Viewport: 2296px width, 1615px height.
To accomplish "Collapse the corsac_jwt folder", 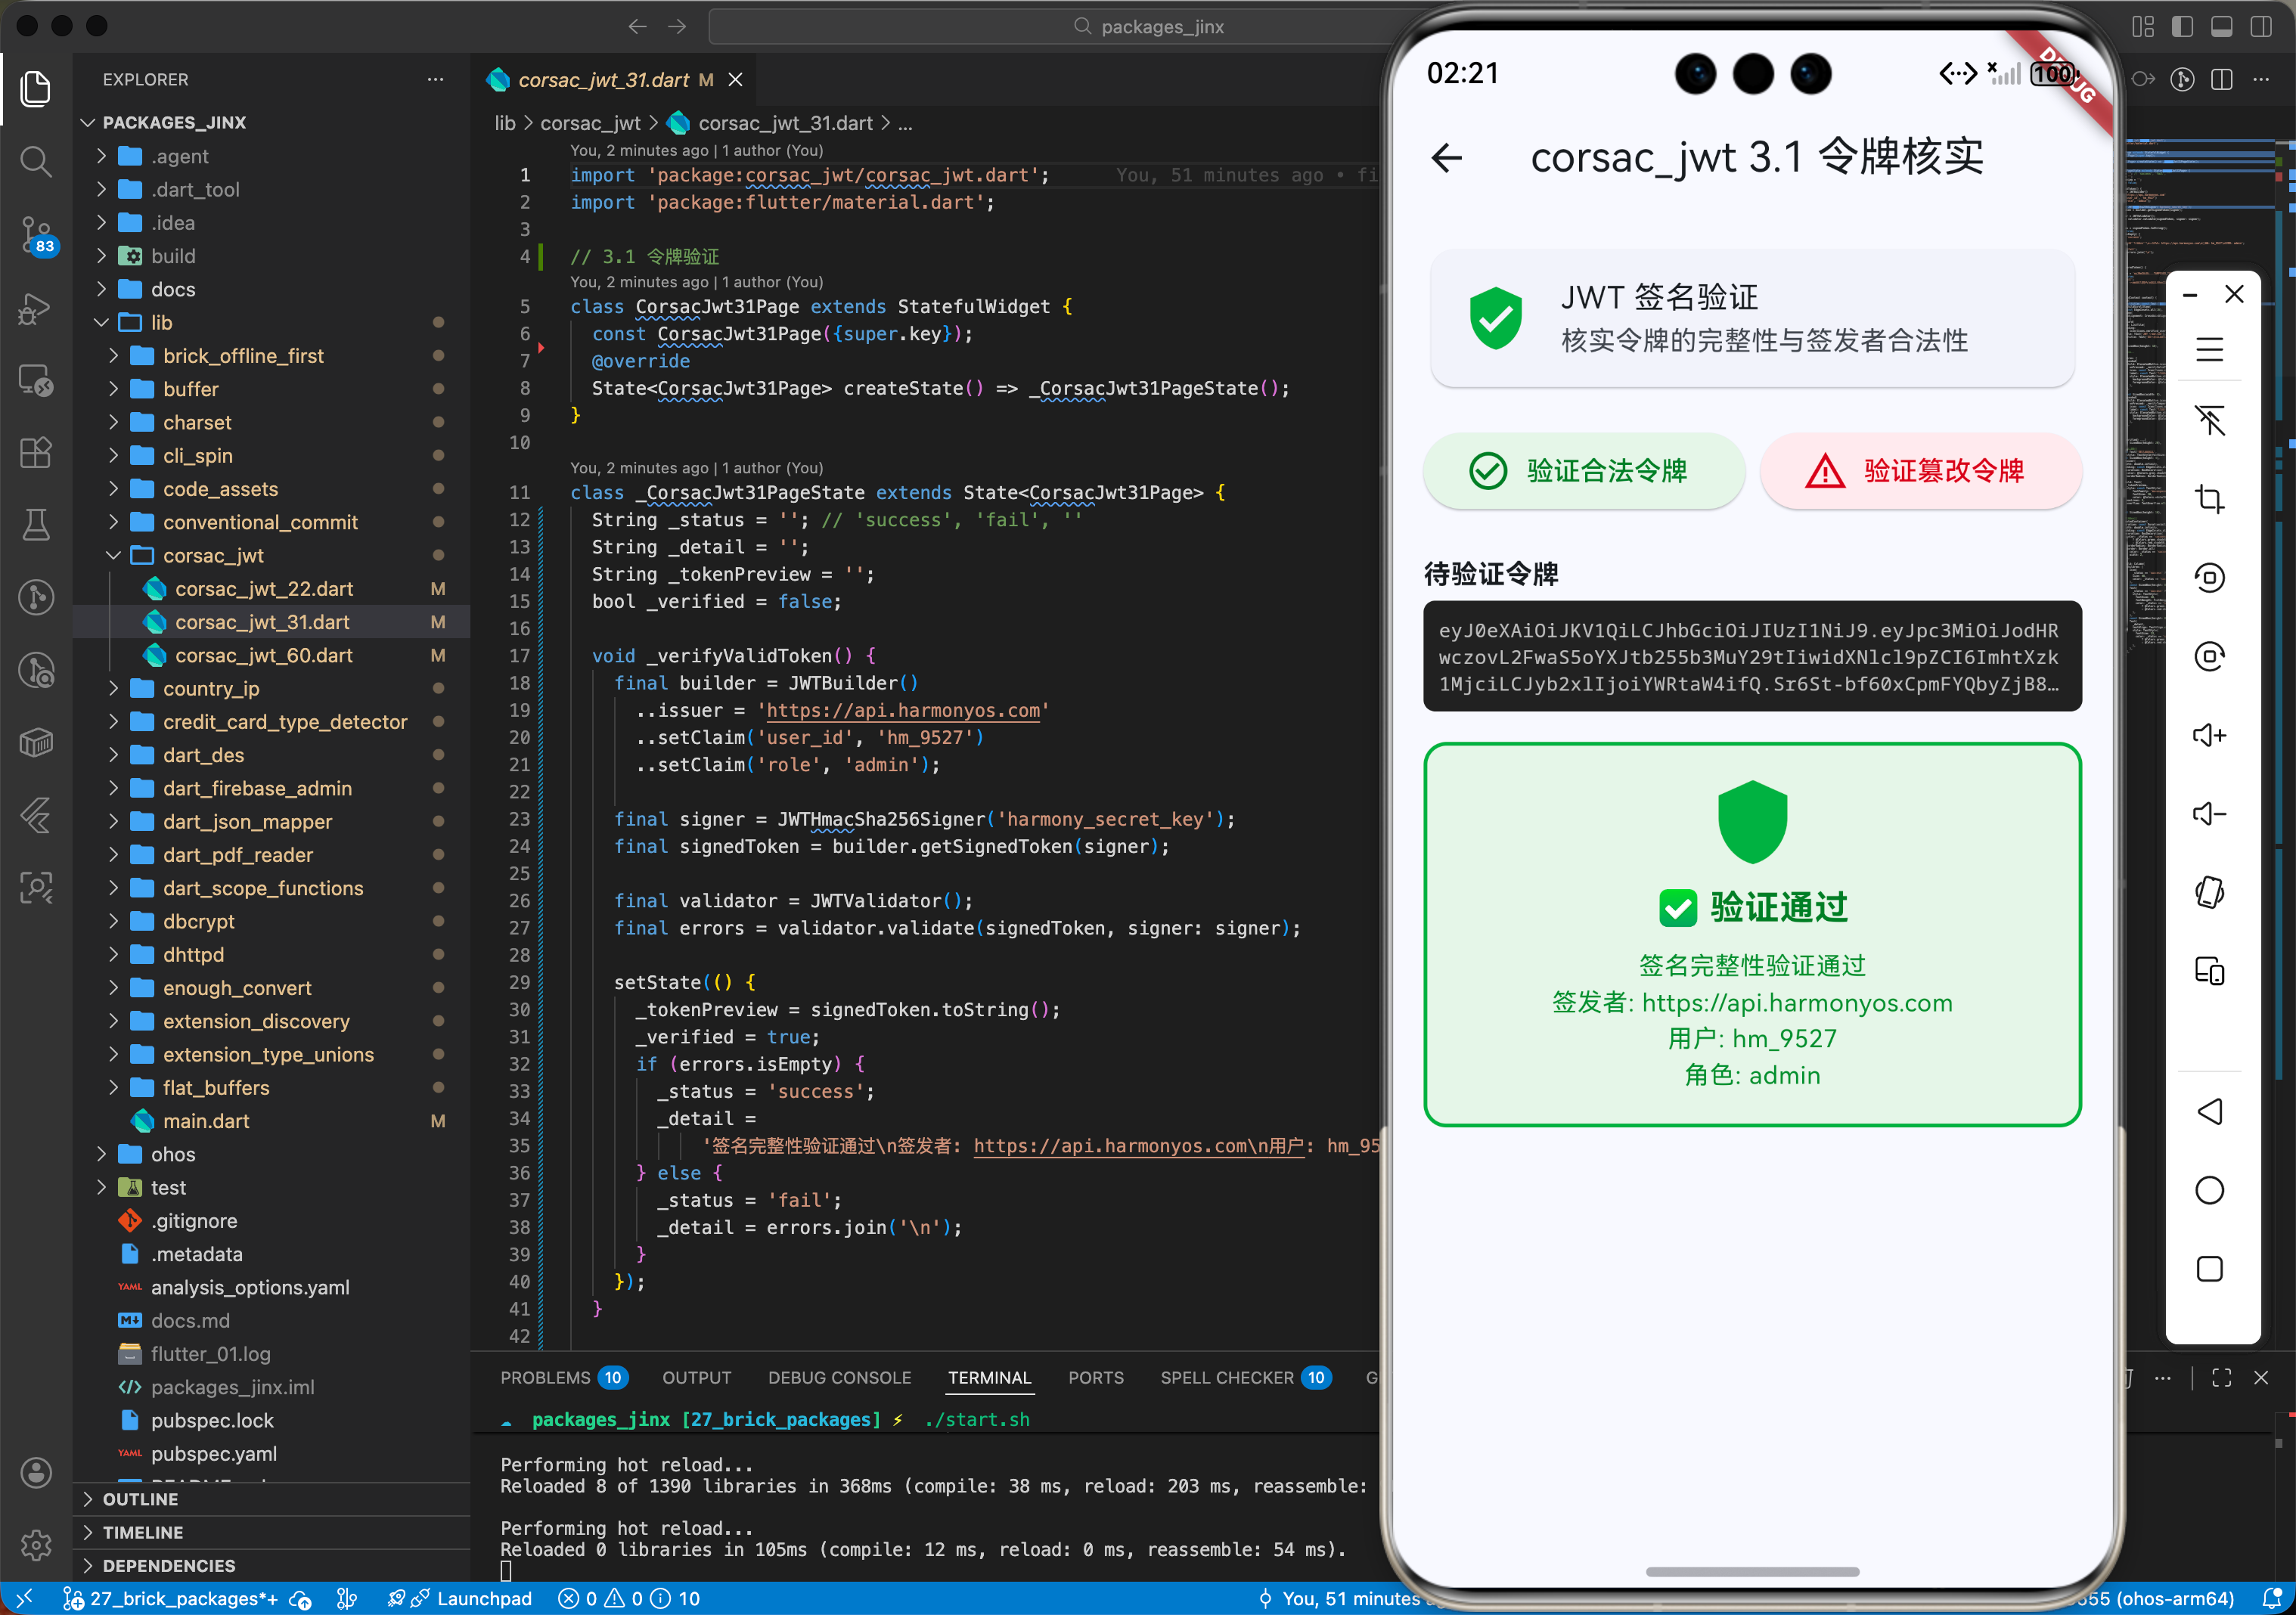I will [x=213, y=556].
